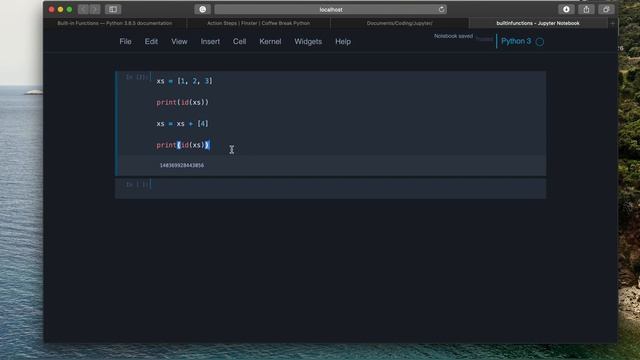Screen dimensions: 640x360
Task: Open the Kernel menu
Action: (270, 42)
